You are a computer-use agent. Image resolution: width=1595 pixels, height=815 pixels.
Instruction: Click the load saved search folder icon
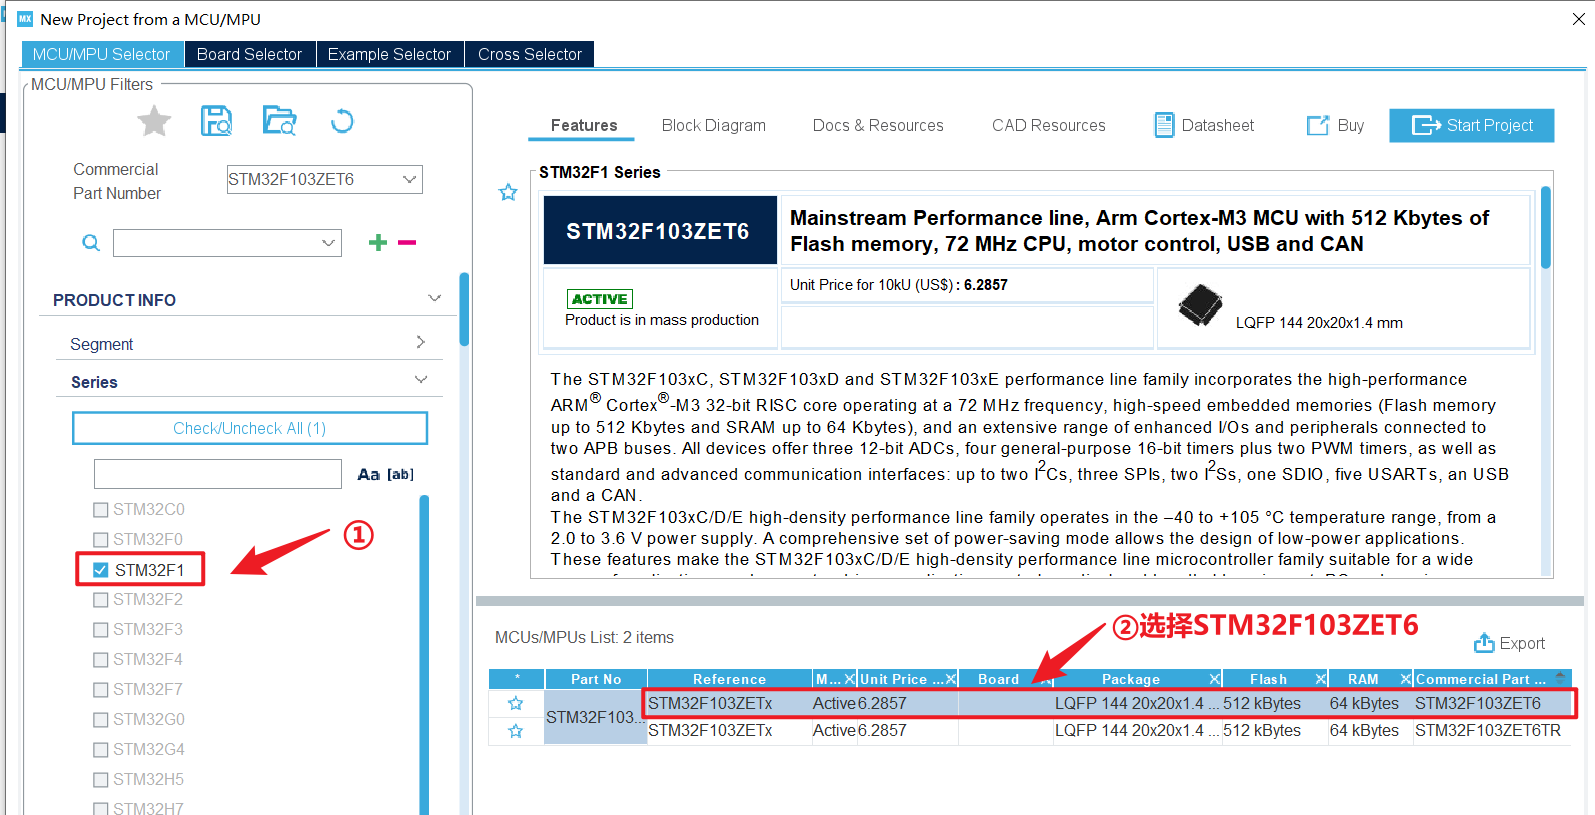point(280,121)
